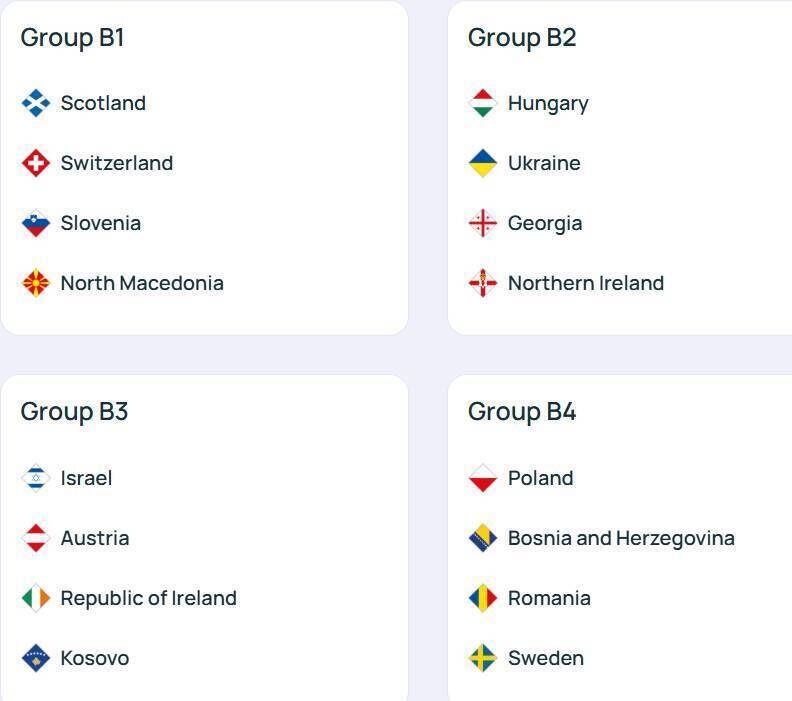The image size is (792, 701).
Task: Click the Bosnia and Herzegovina flag icon
Action: point(483,538)
